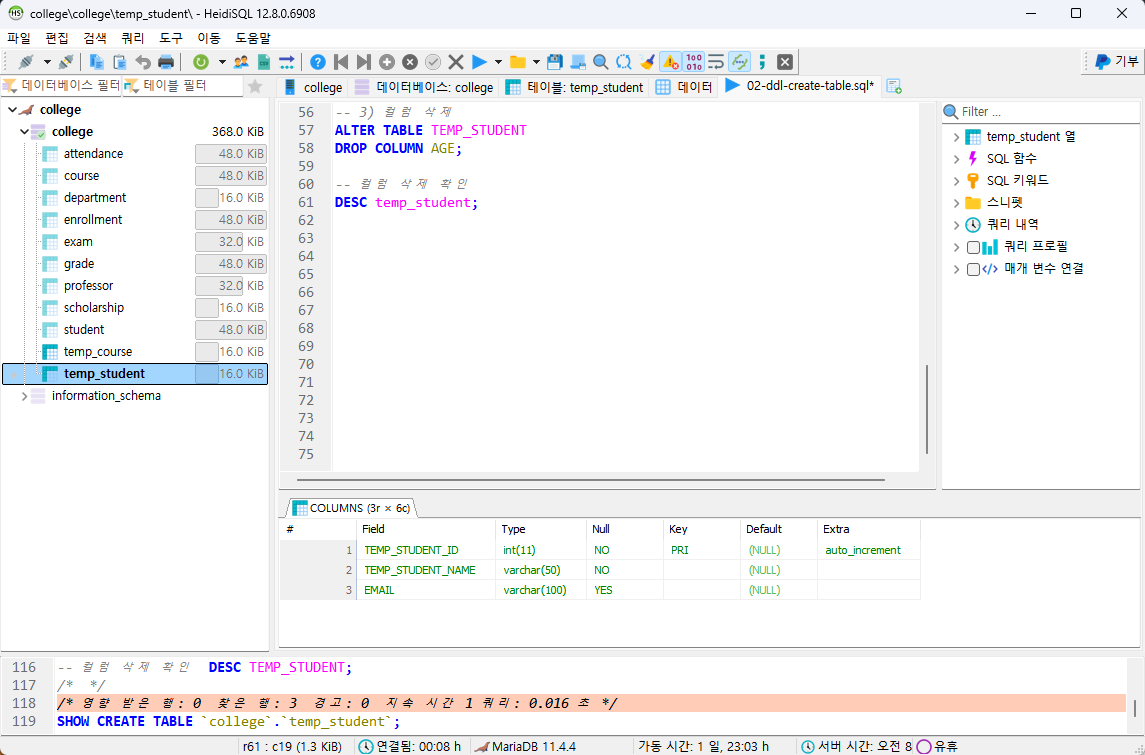Run the current SQL query
Screen dimensions: 1145x755
tap(479, 61)
